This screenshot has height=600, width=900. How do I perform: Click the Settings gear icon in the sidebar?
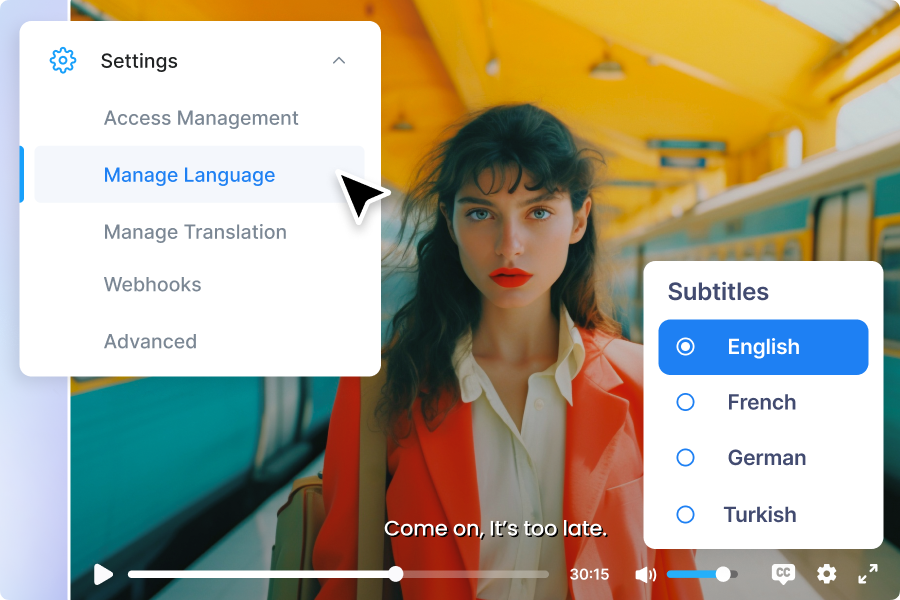[x=63, y=60]
